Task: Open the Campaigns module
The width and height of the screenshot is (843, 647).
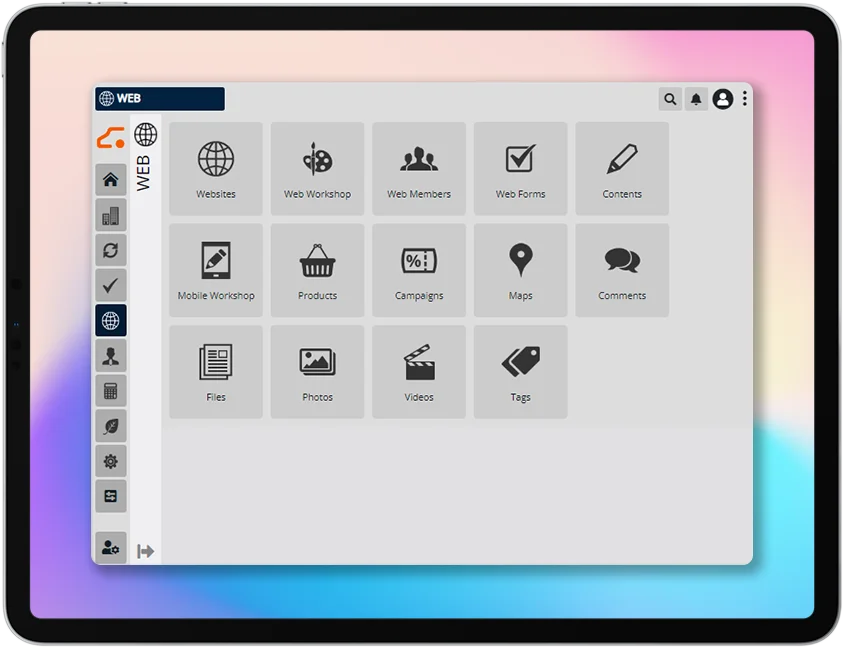Action: point(419,270)
